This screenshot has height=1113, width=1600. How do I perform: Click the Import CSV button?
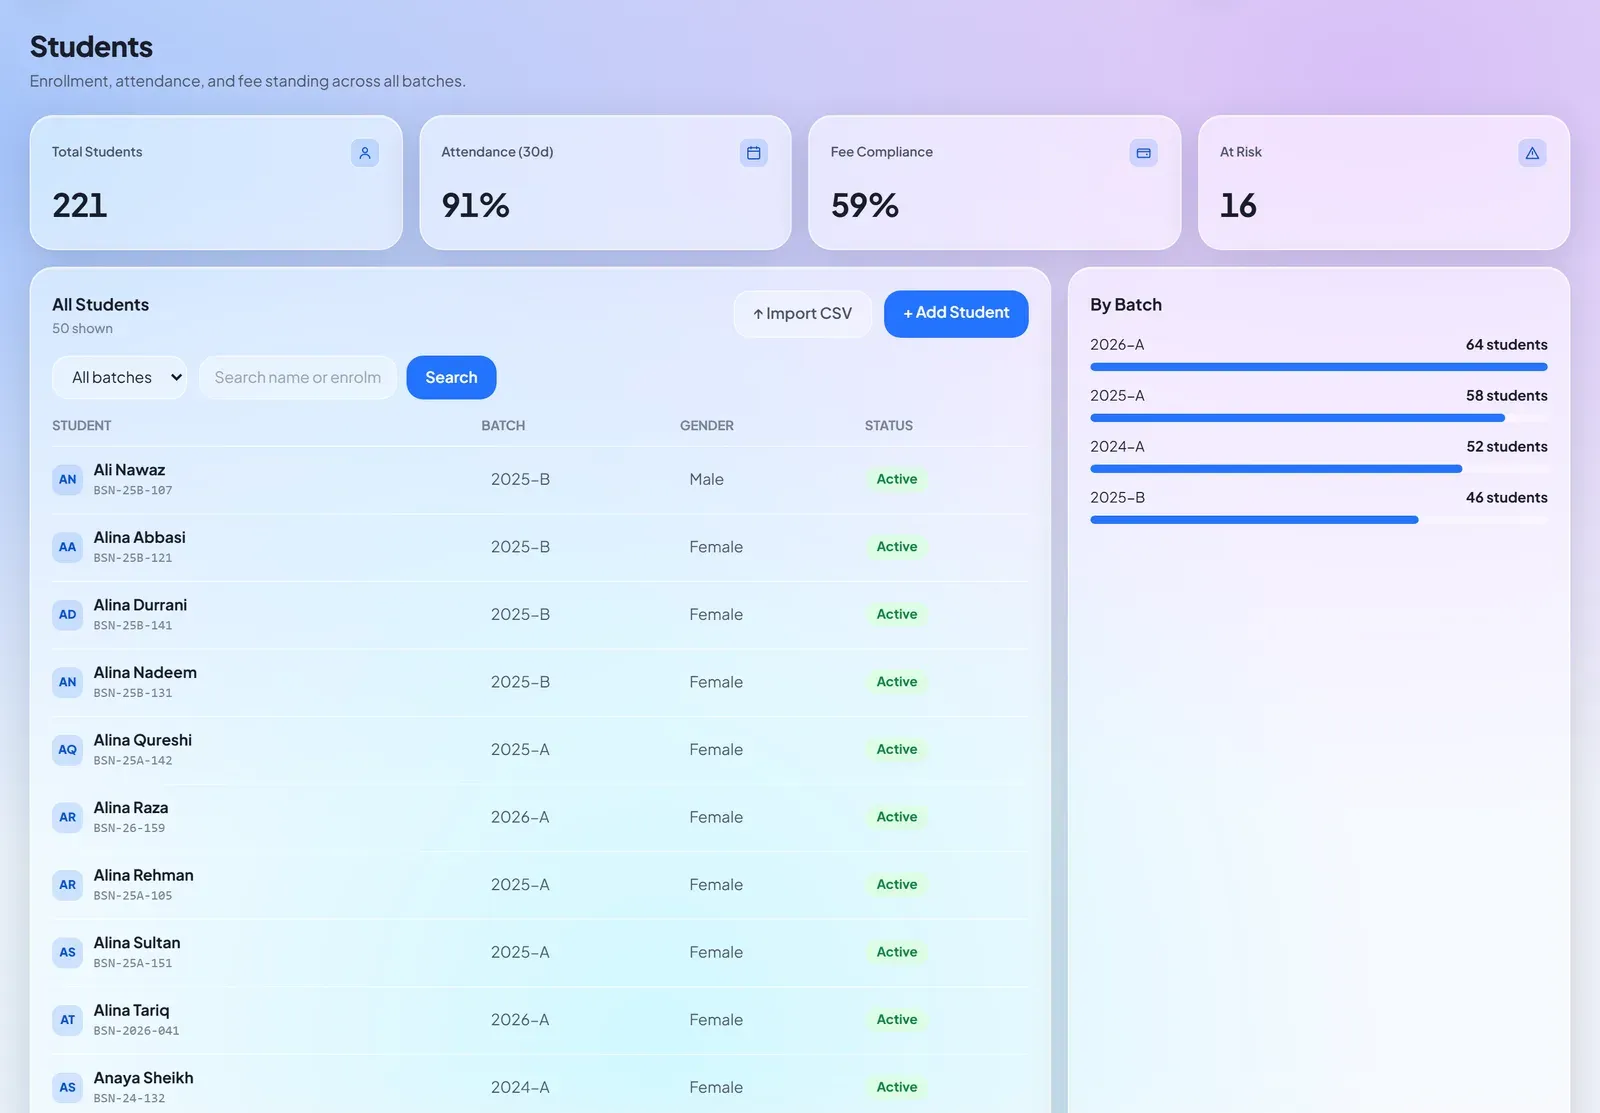(x=802, y=314)
